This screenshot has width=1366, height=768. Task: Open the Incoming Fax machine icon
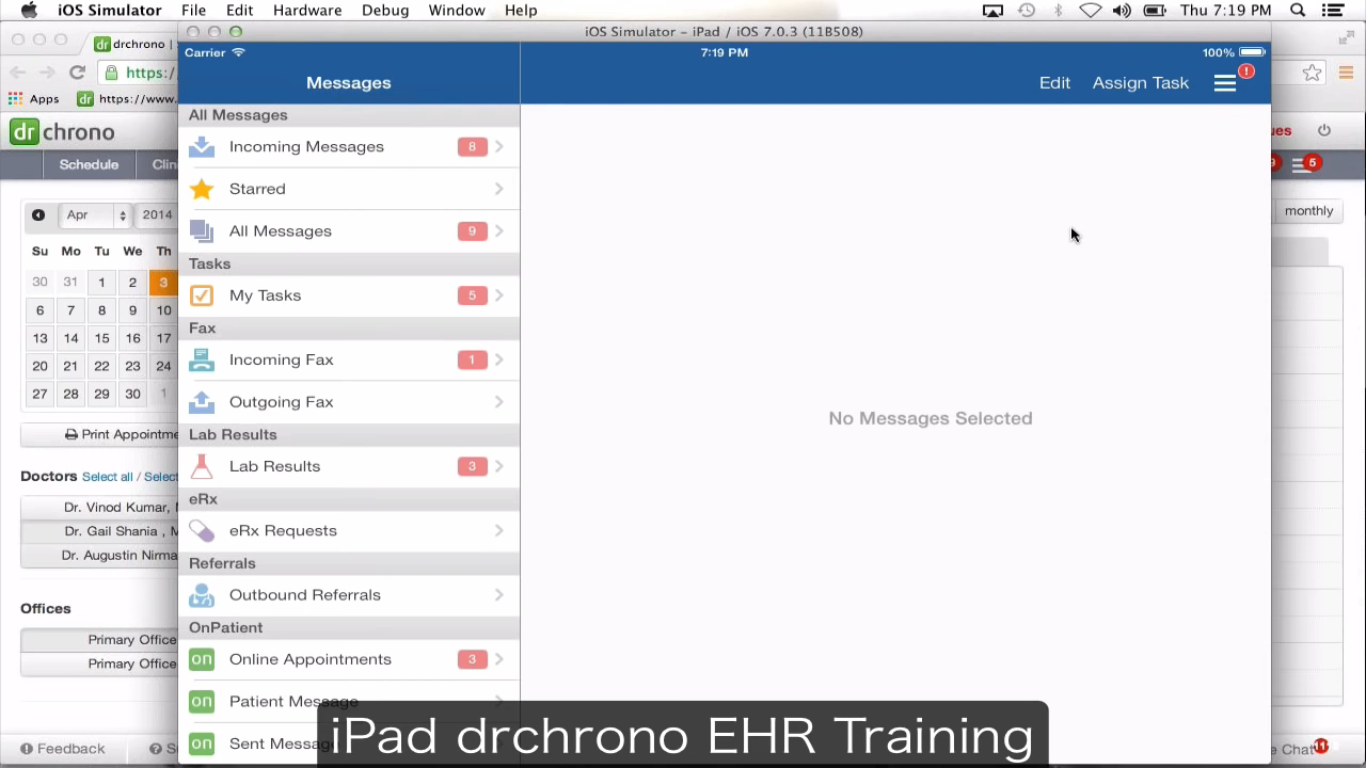coord(202,360)
